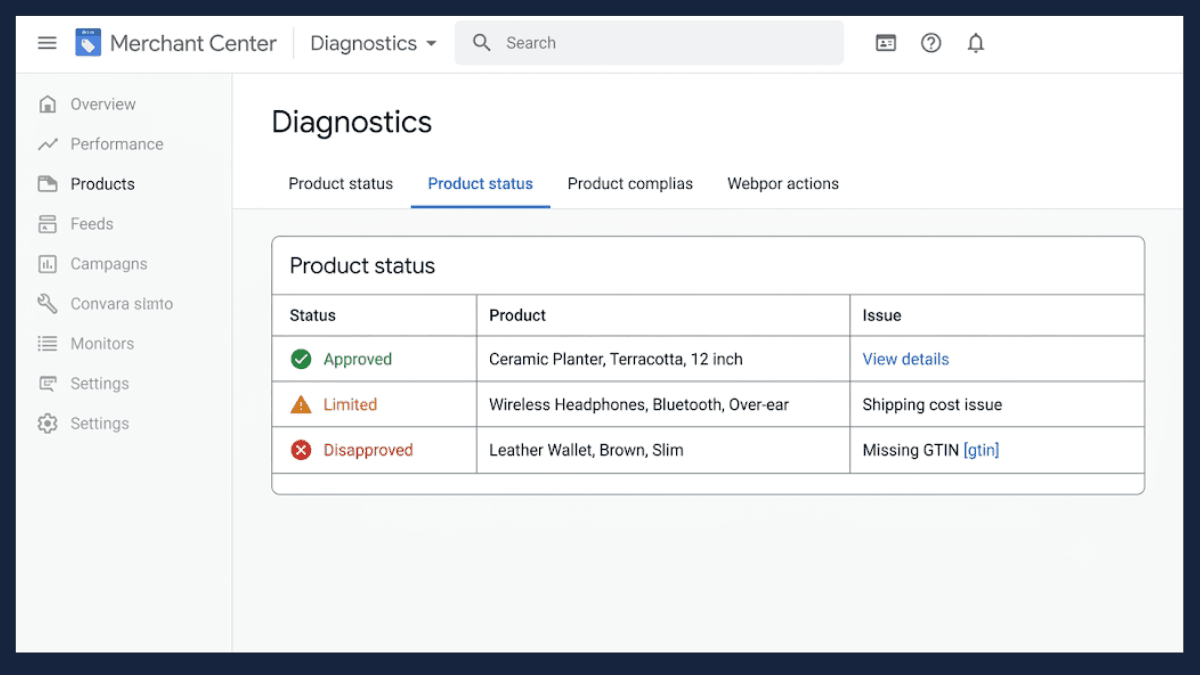The height and width of the screenshot is (675, 1200).
Task: Click the Merchant Center title text
Action: pos(193,43)
